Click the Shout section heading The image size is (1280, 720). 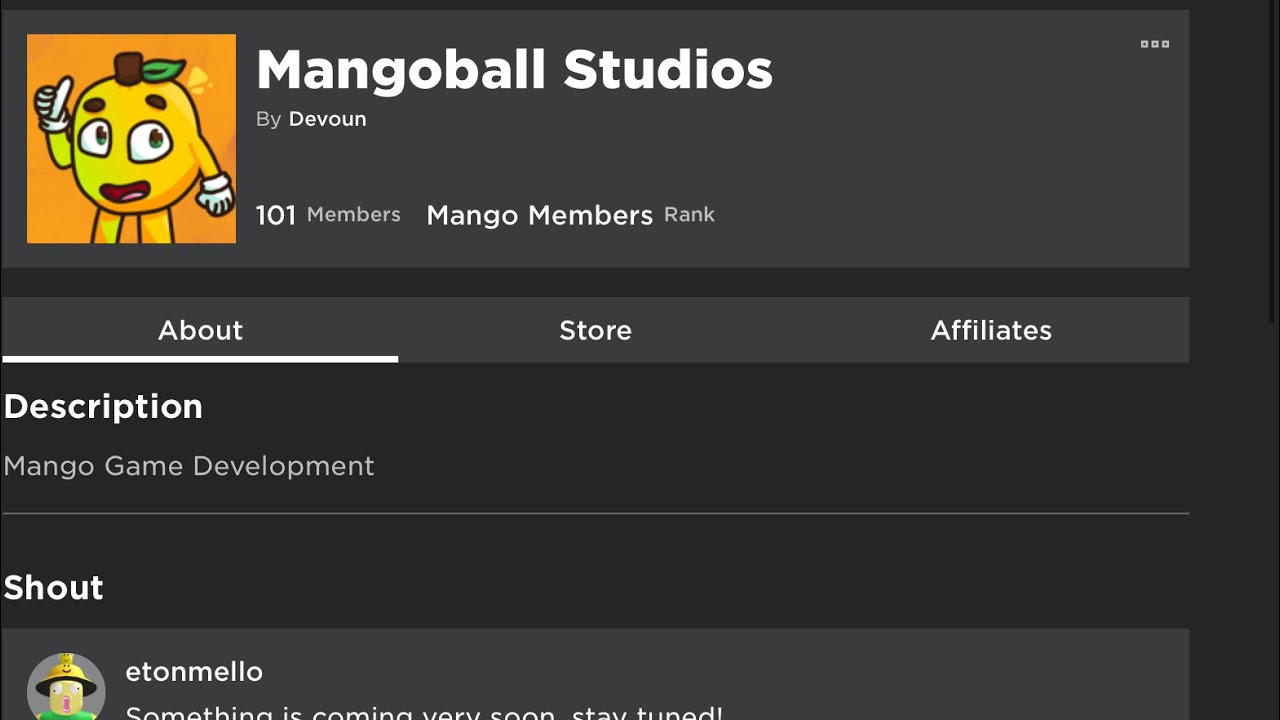(x=54, y=587)
